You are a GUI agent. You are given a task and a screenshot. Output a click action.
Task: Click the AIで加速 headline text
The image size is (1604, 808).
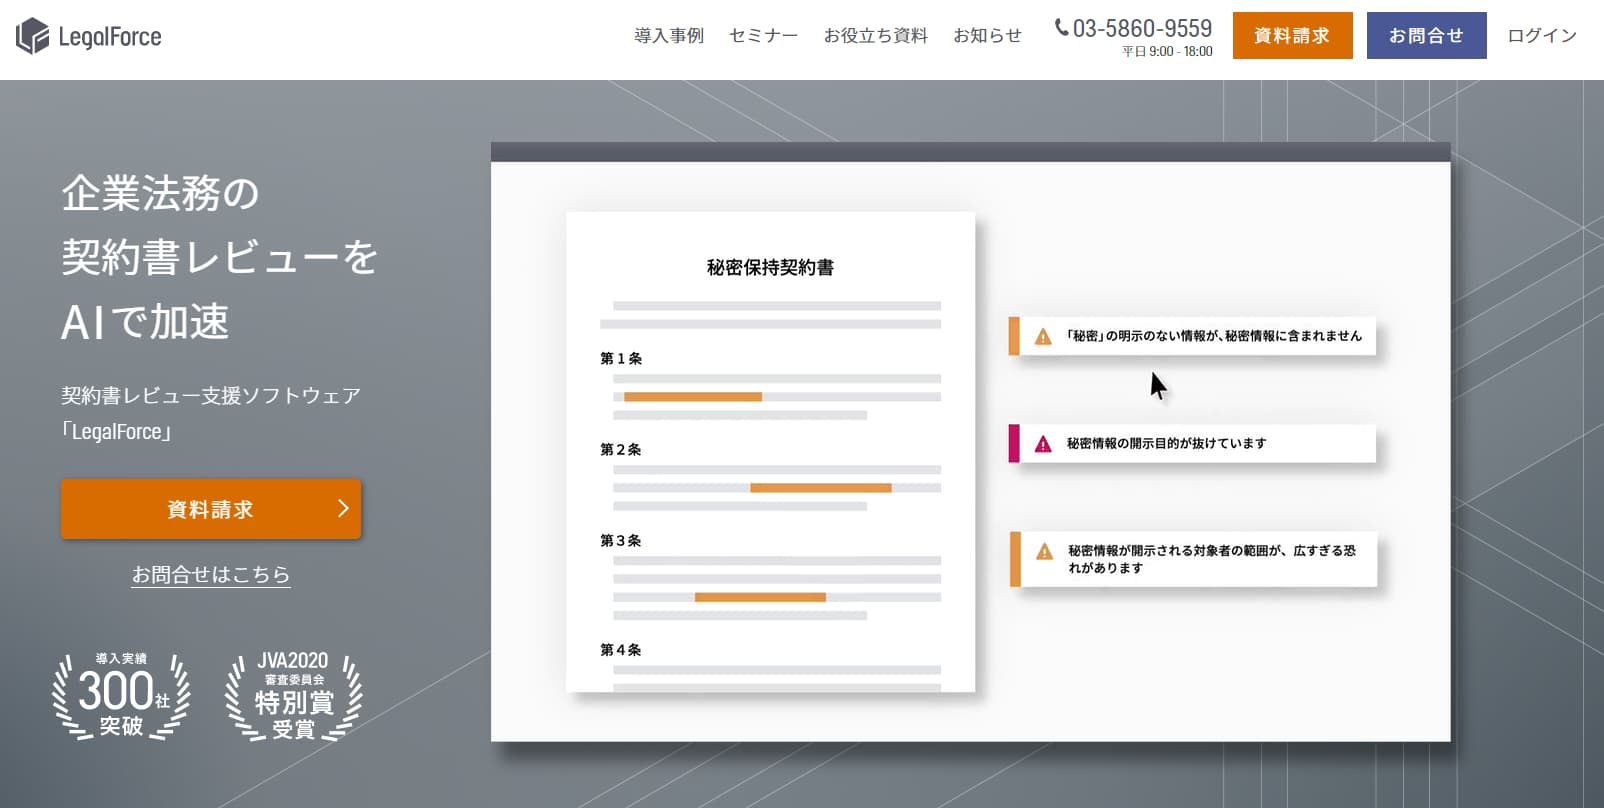(x=145, y=322)
